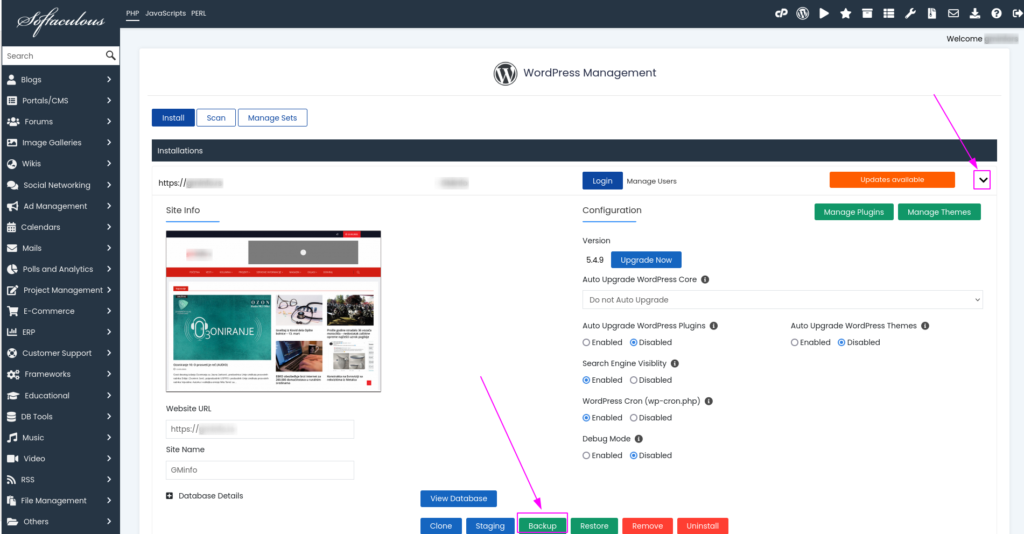
Task: Click the Staging button
Action: click(x=490, y=526)
